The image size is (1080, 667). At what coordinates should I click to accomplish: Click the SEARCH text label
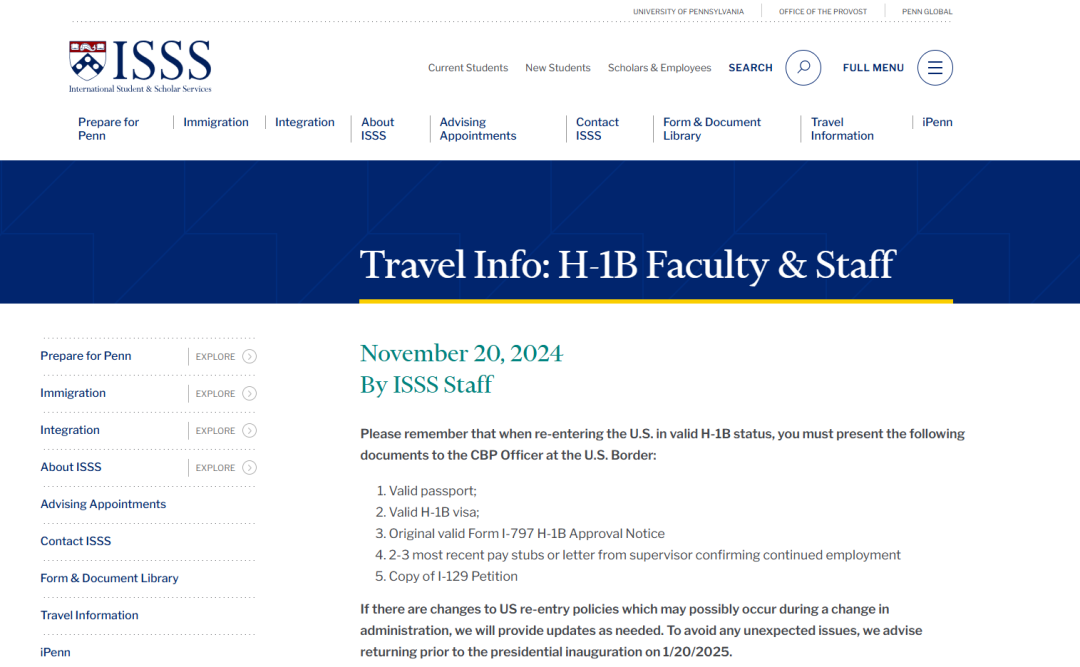(x=750, y=68)
